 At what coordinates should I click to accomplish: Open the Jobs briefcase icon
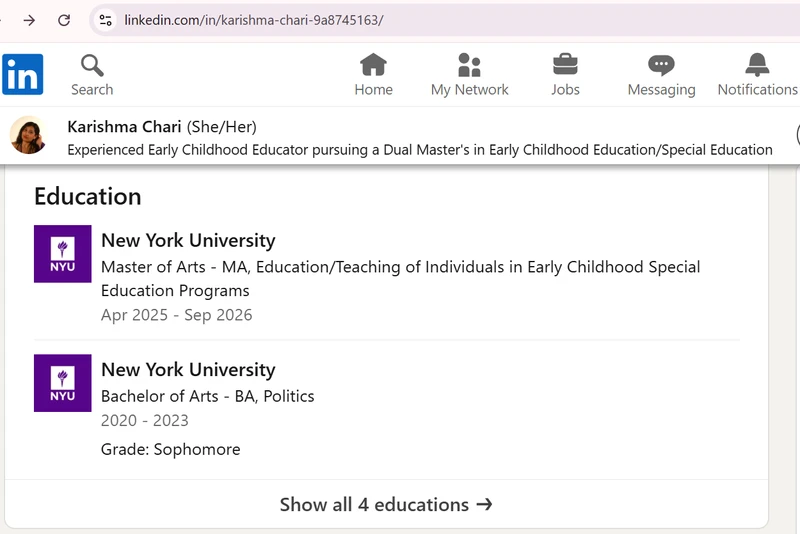[565, 66]
